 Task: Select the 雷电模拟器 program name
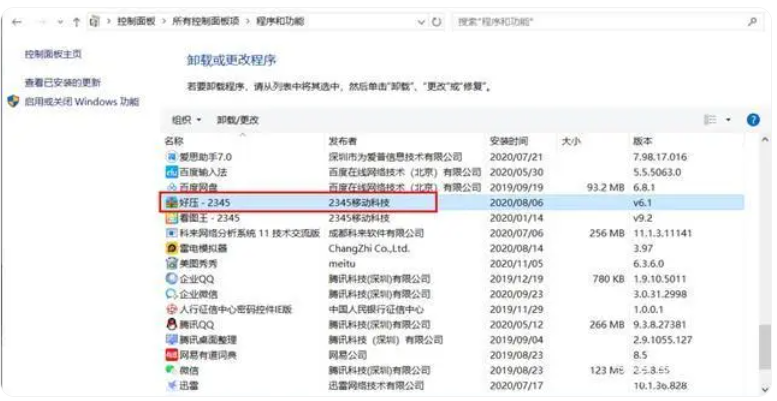[203, 248]
